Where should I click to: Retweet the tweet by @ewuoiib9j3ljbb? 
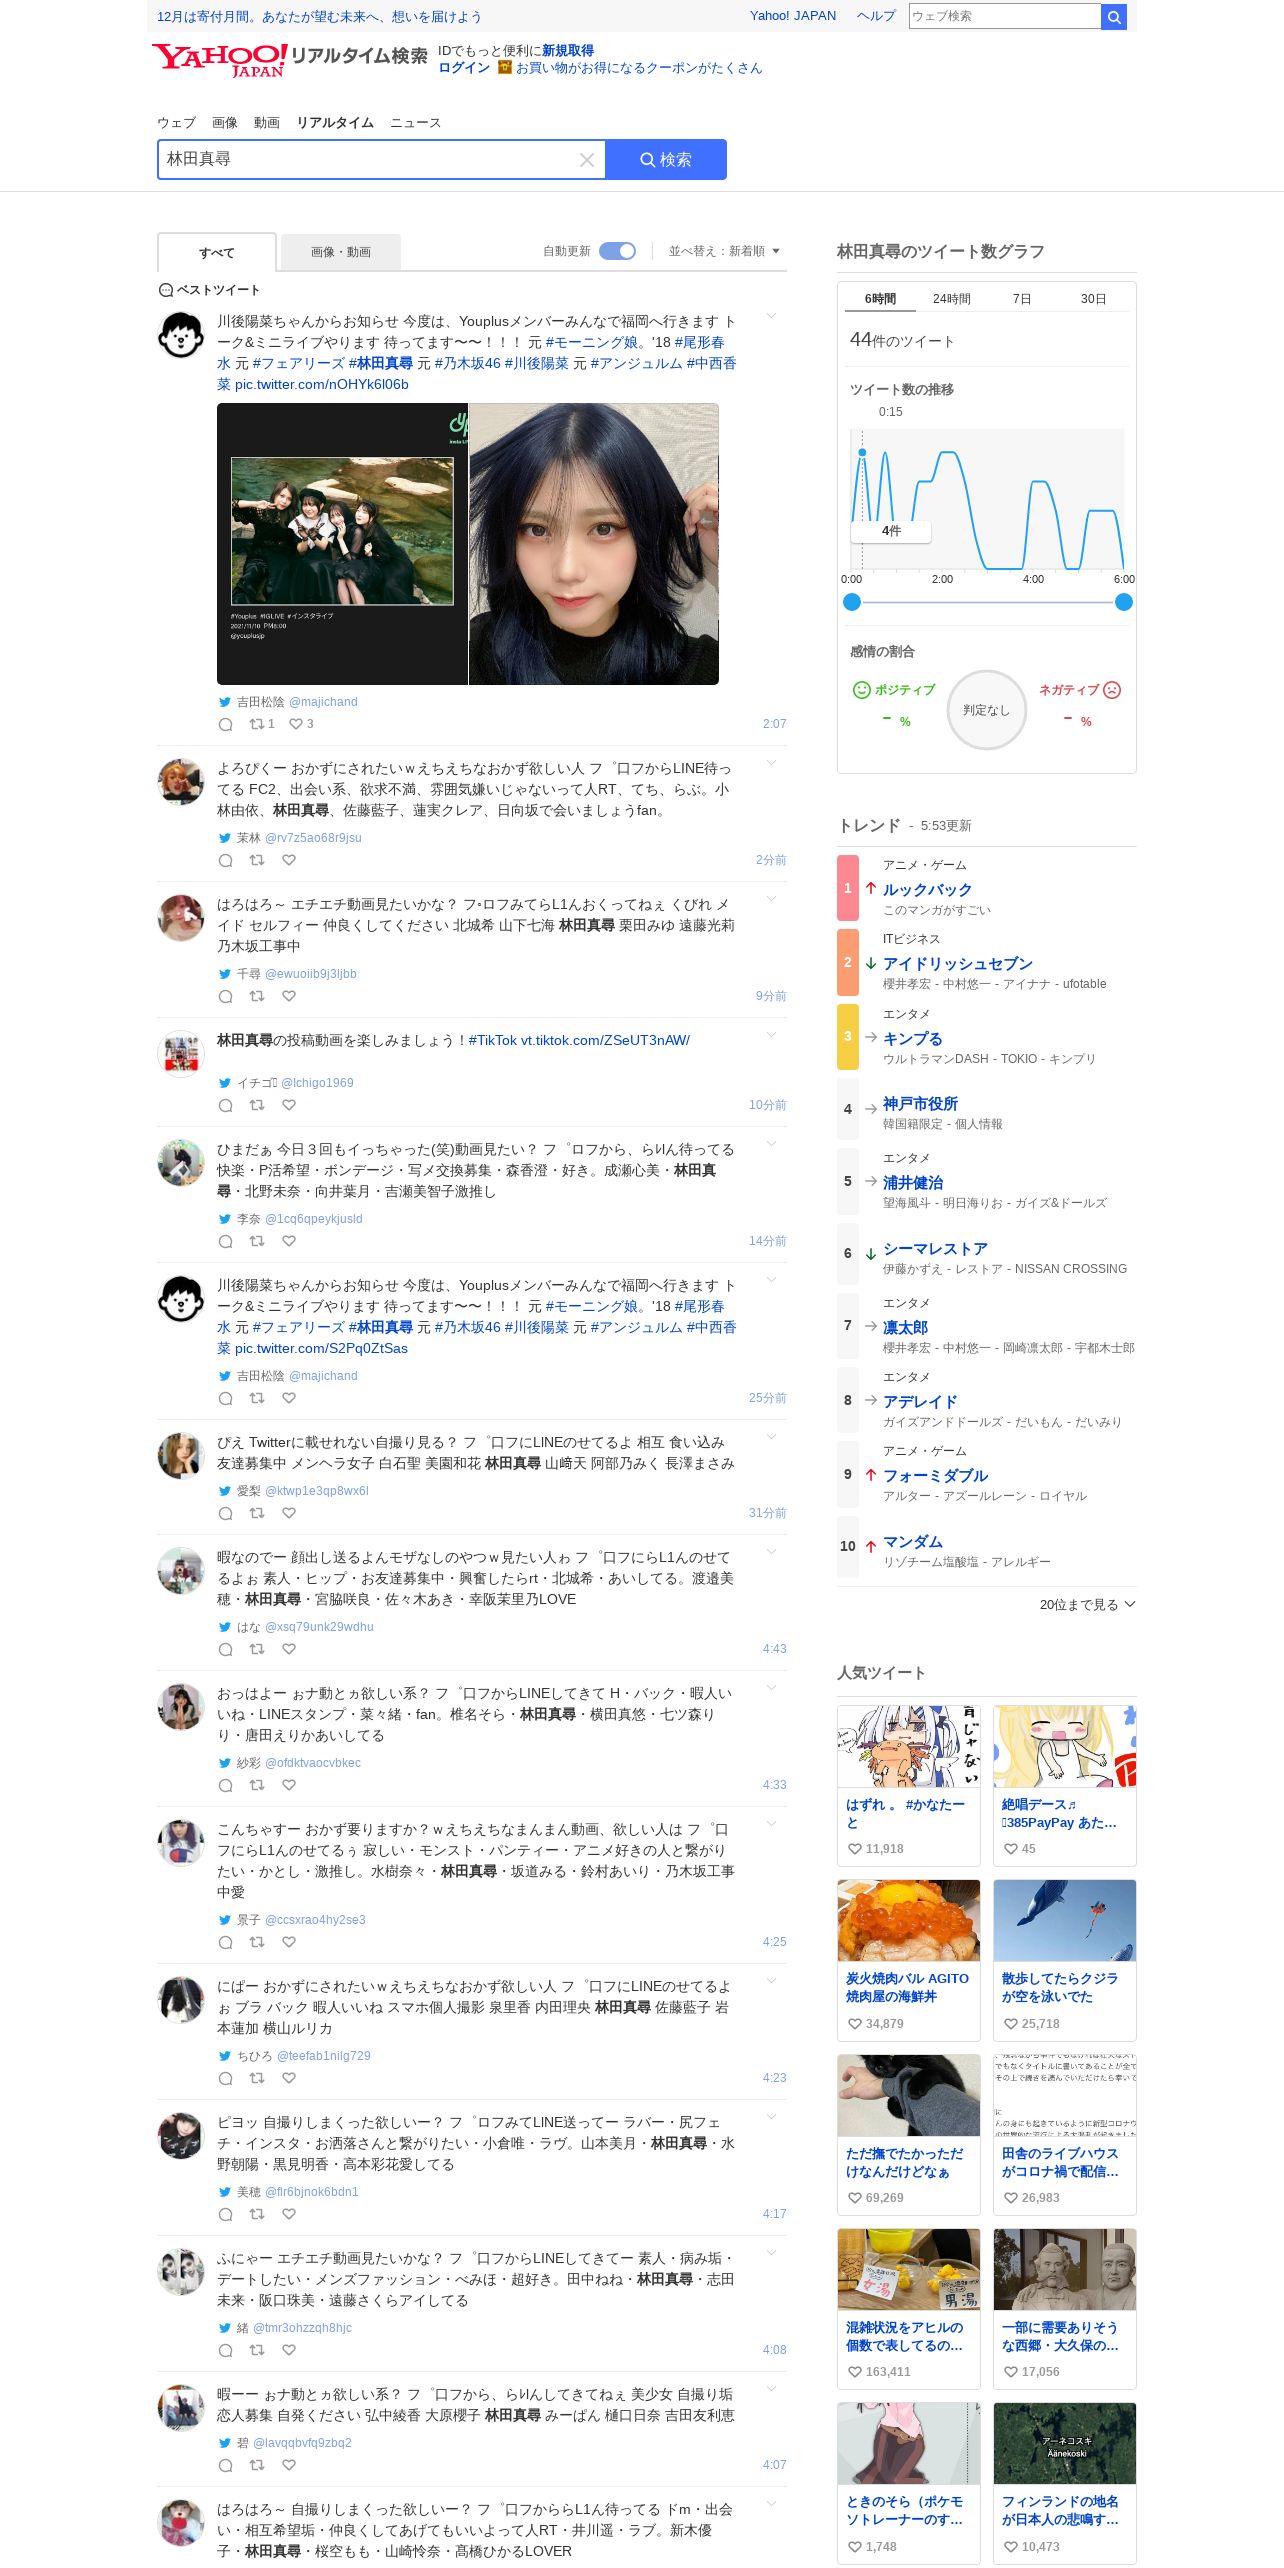coord(257,996)
